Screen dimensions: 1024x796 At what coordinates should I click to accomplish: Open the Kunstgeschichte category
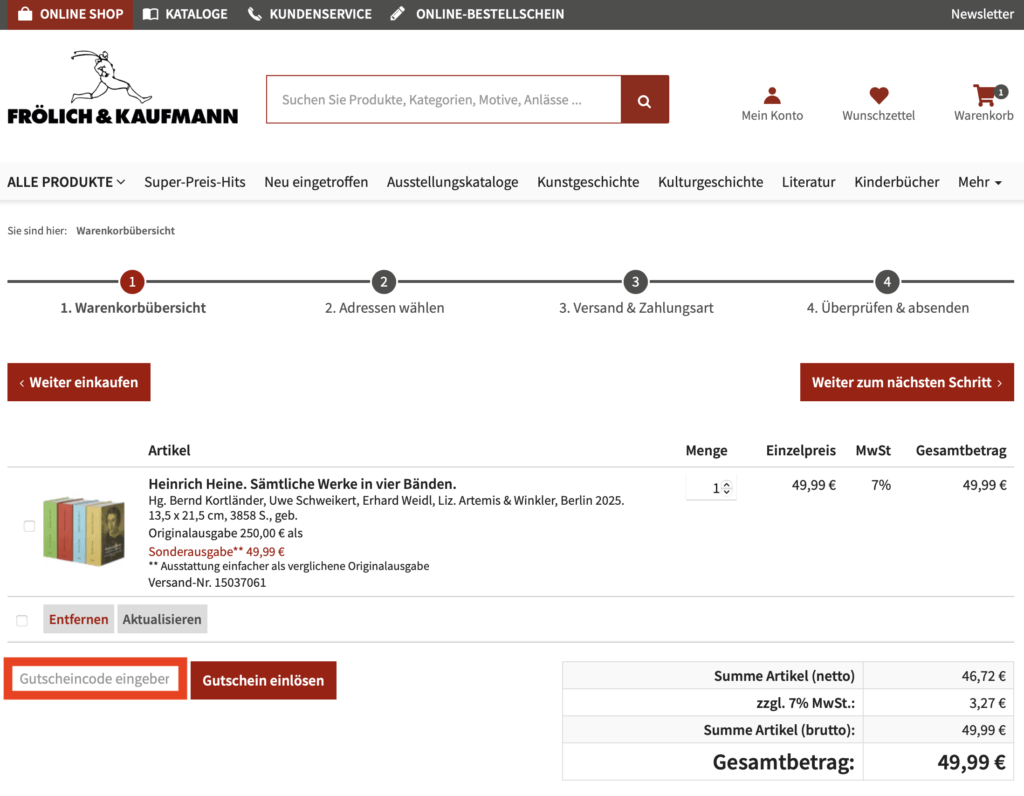coord(587,182)
